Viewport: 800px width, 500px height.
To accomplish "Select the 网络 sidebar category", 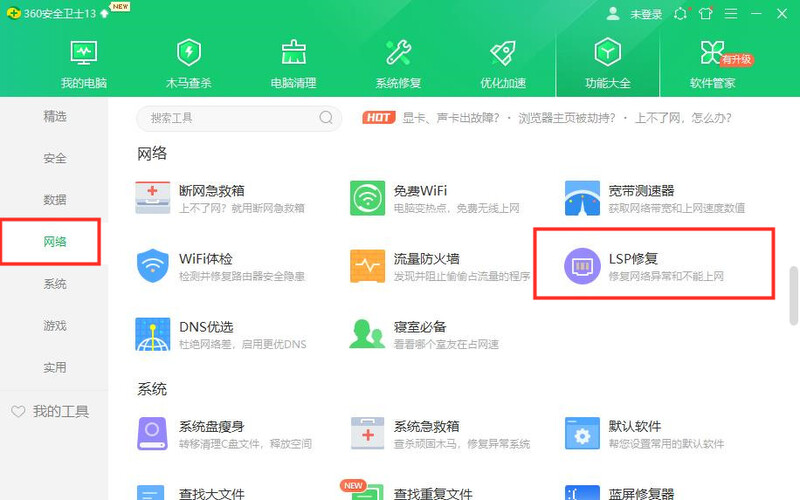I will [x=54, y=242].
